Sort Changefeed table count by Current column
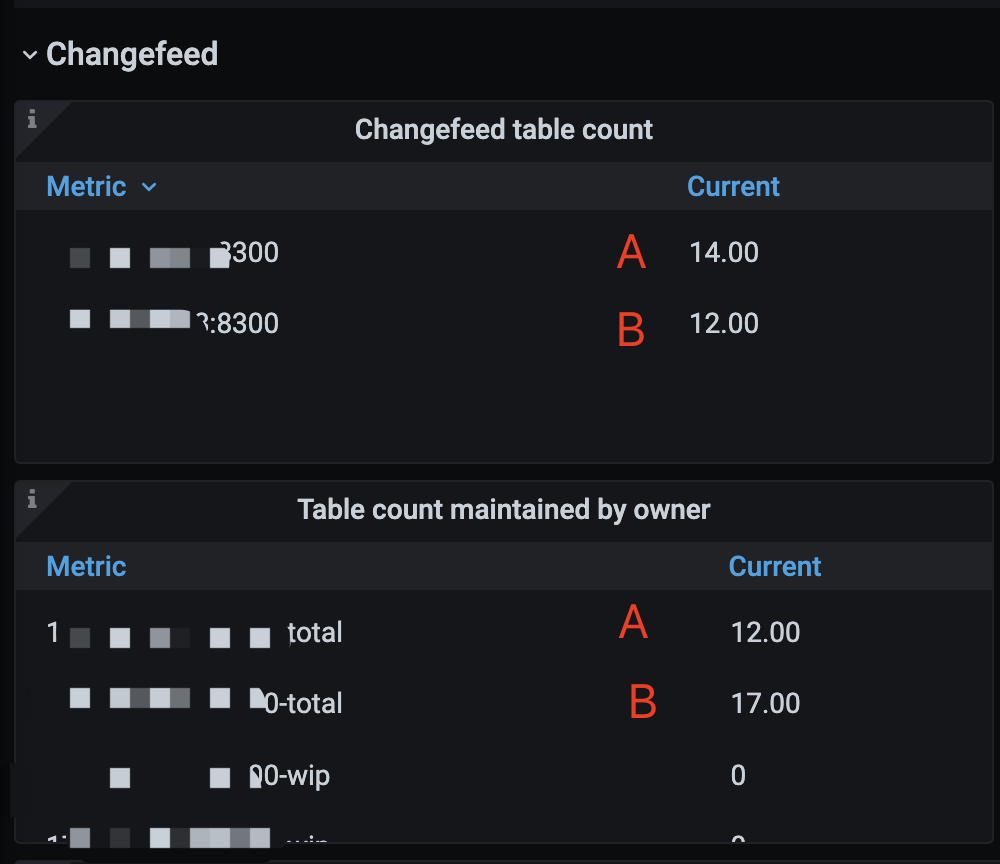The height and width of the screenshot is (864, 1000). point(733,187)
